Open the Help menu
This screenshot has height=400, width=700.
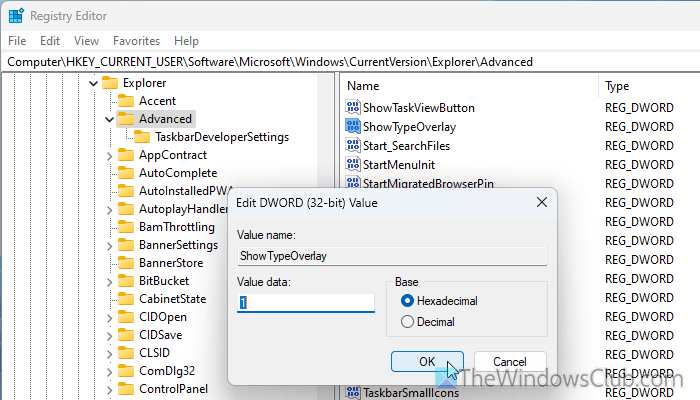(x=186, y=41)
